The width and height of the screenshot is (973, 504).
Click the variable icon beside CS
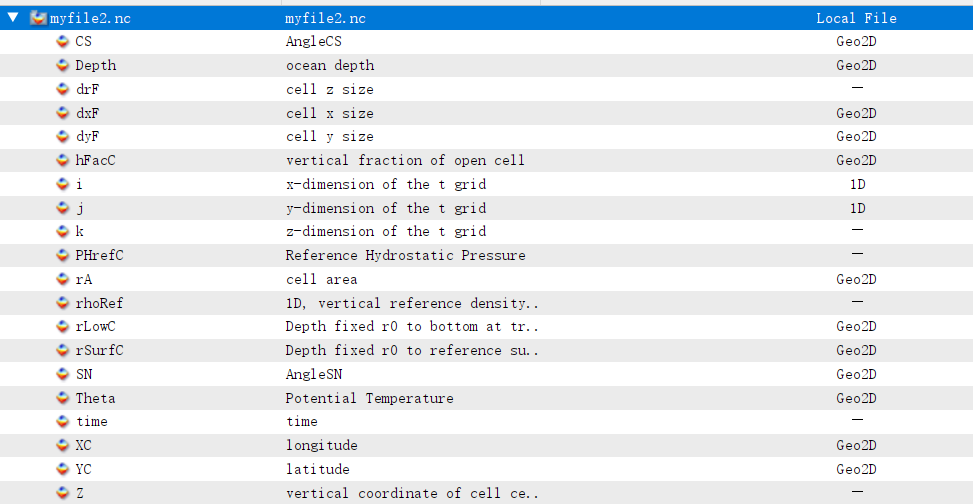coord(63,42)
